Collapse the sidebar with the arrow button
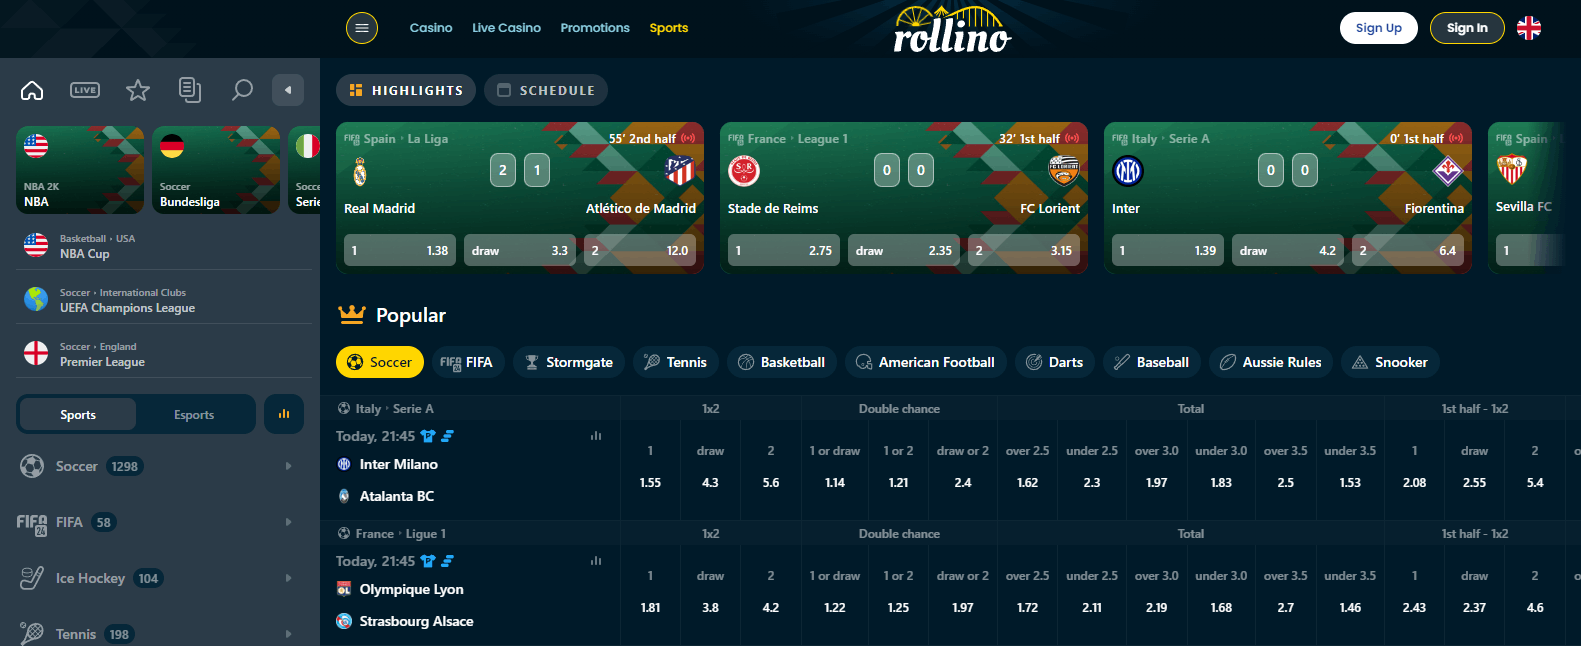The width and height of the screenshot is (1581, 646). (x=288, y=90)
